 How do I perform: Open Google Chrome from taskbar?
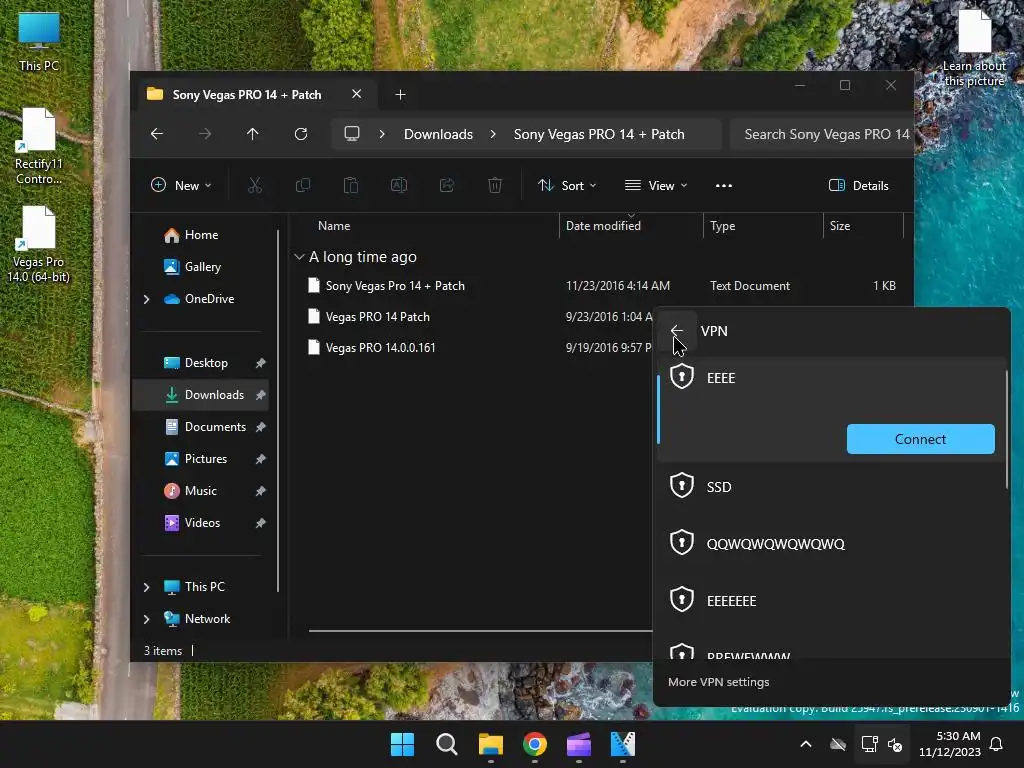tap(535, 744)
